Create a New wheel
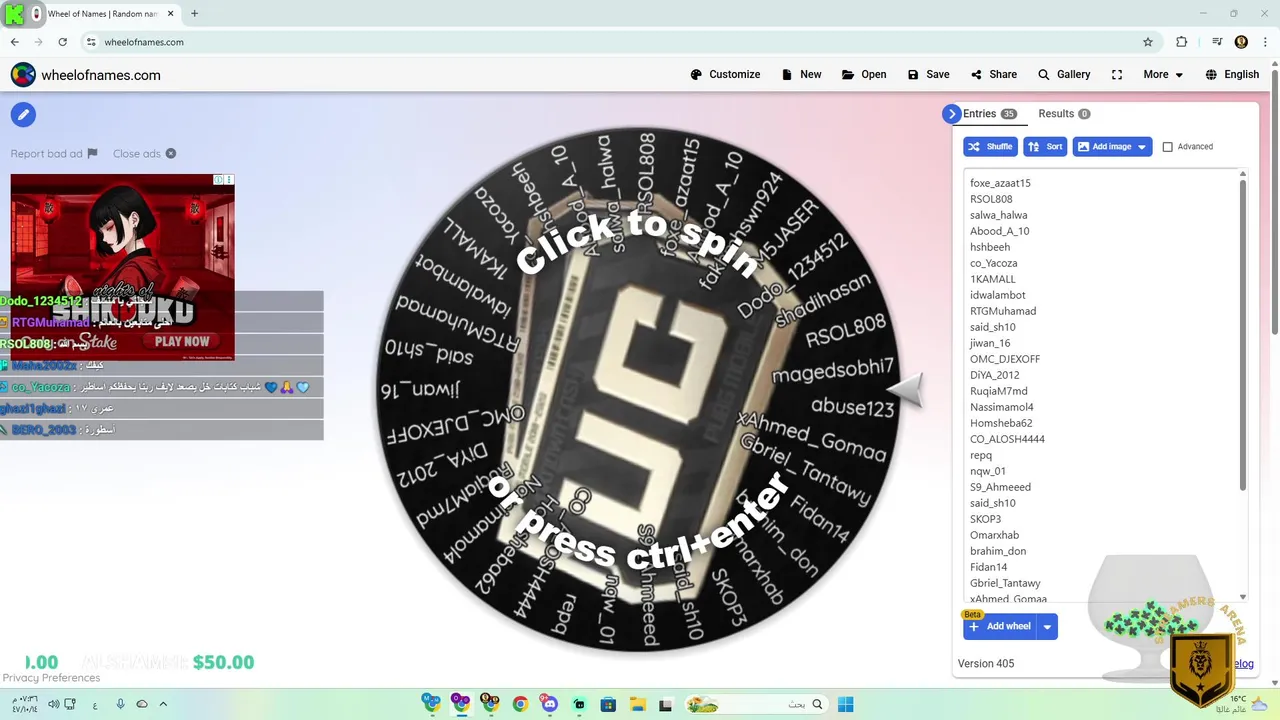Image resolution: width=1280 pixels, height=720 pixels. 801,74
